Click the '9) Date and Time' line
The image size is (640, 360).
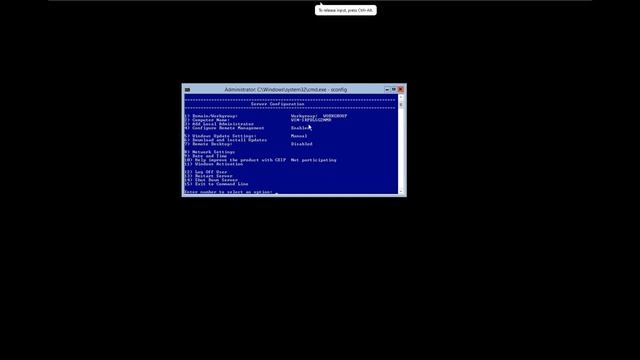(x=205, y=156)
